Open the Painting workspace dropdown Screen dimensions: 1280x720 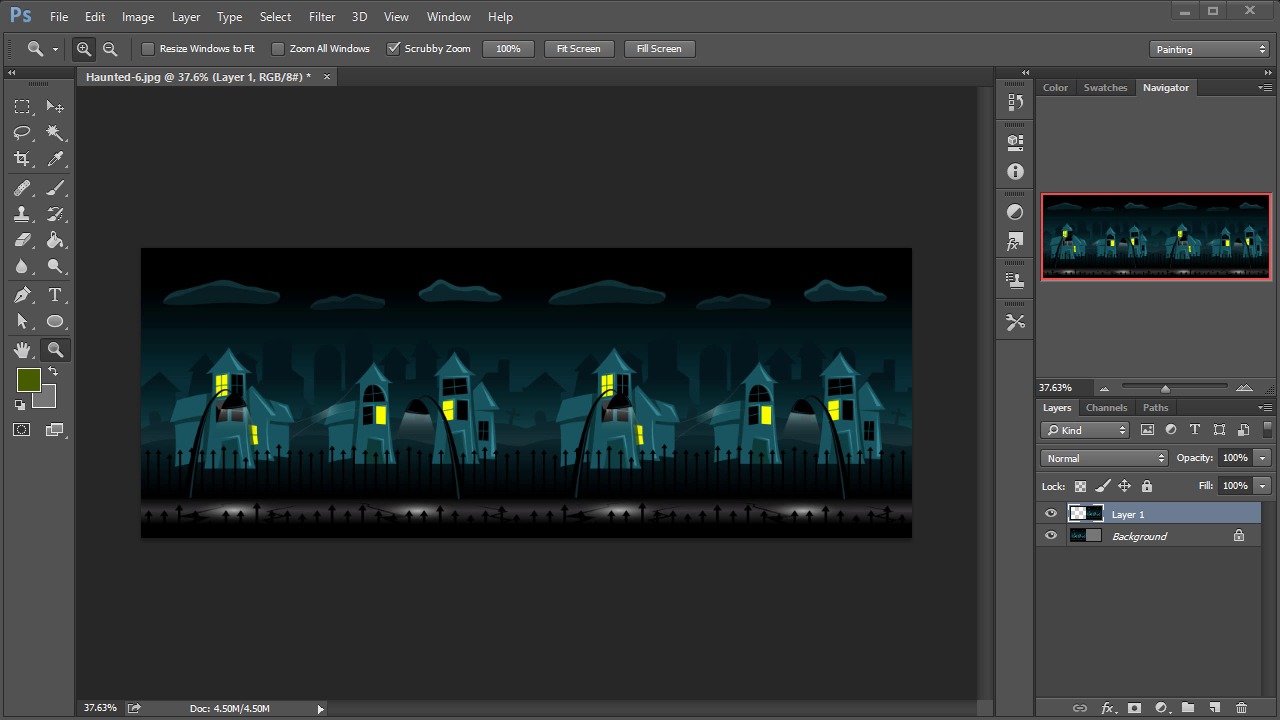pos(1209,49)
